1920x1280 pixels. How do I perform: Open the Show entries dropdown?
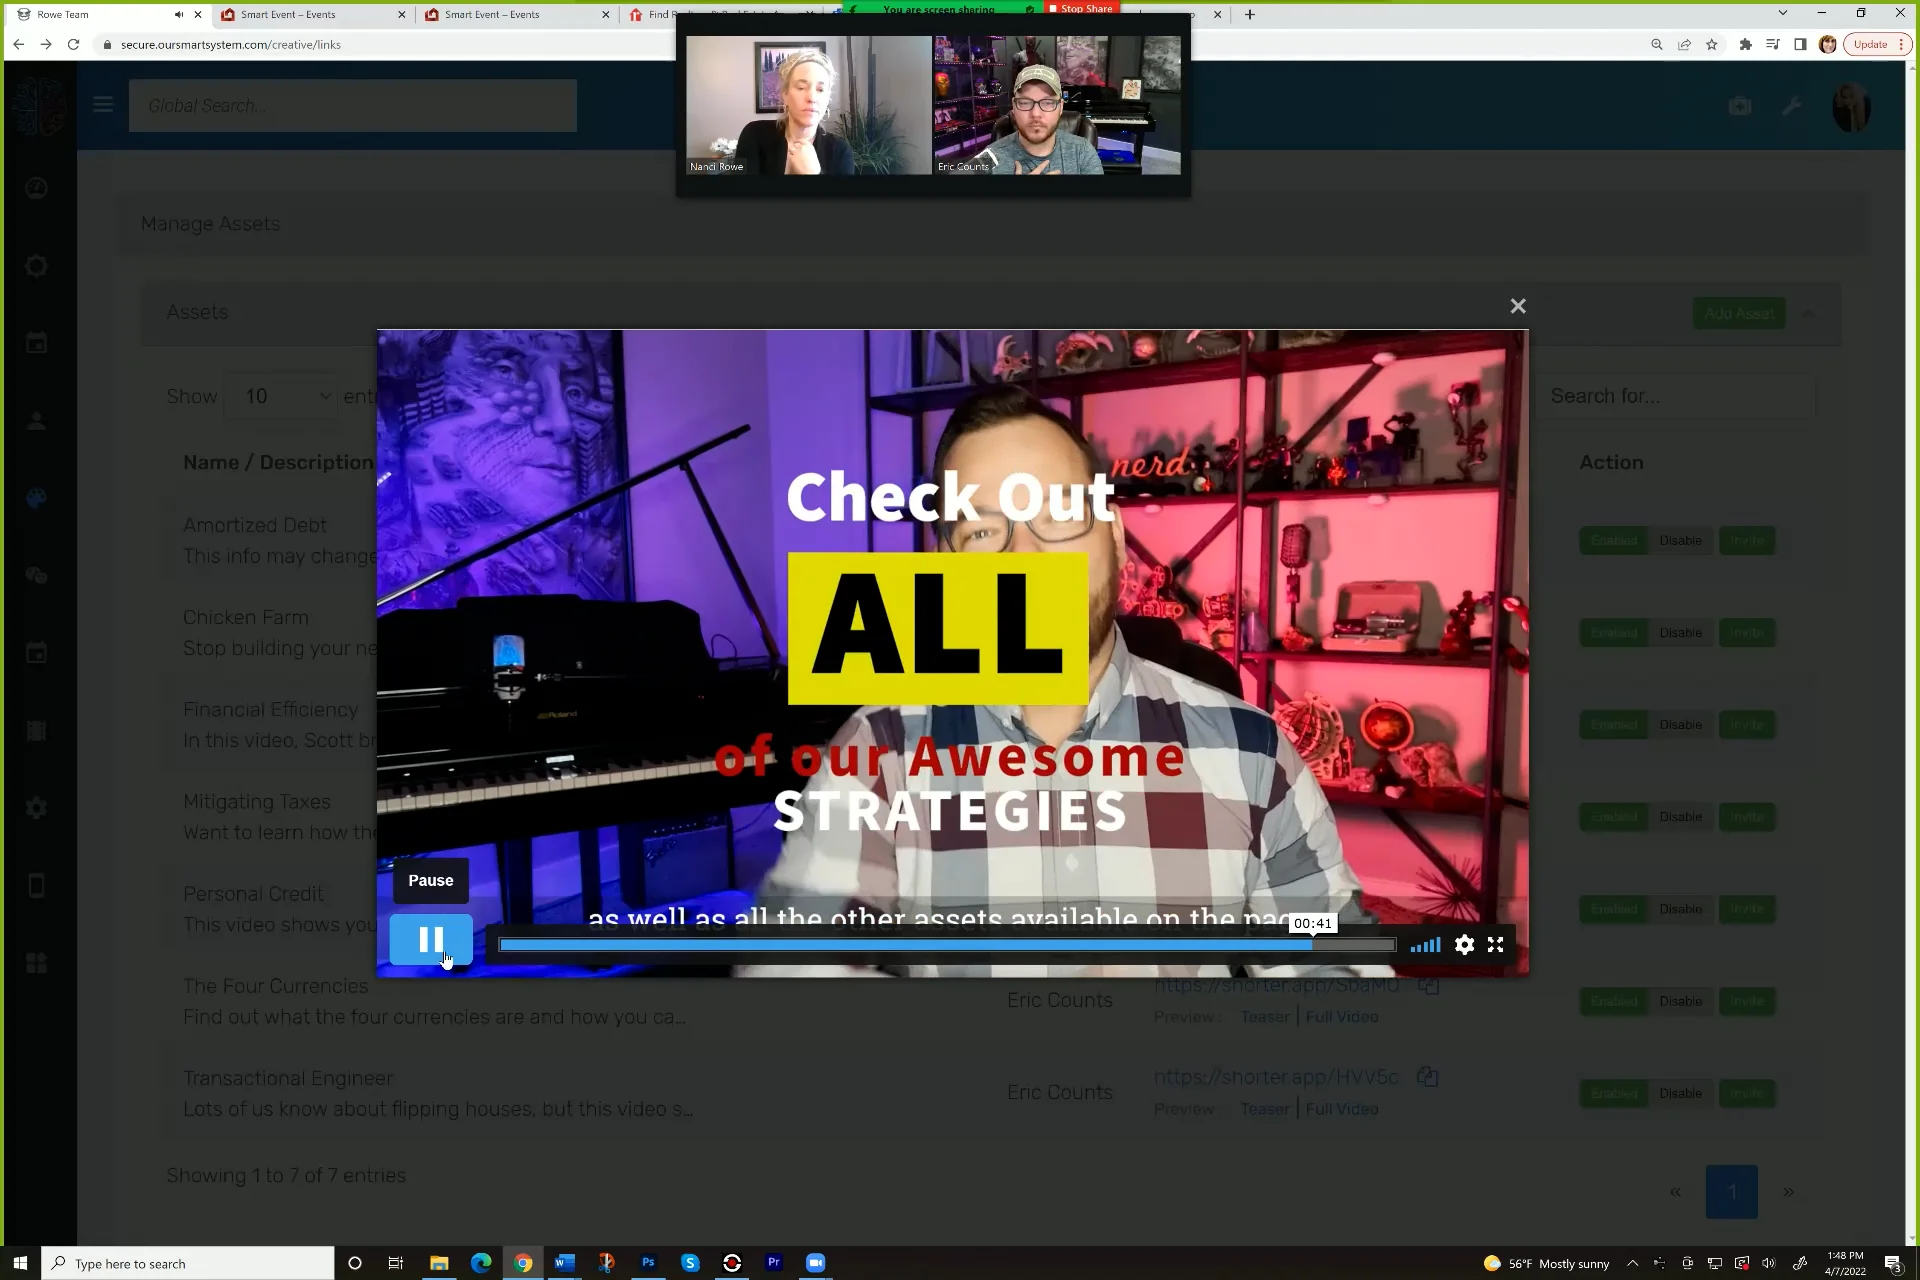(281, 396)
